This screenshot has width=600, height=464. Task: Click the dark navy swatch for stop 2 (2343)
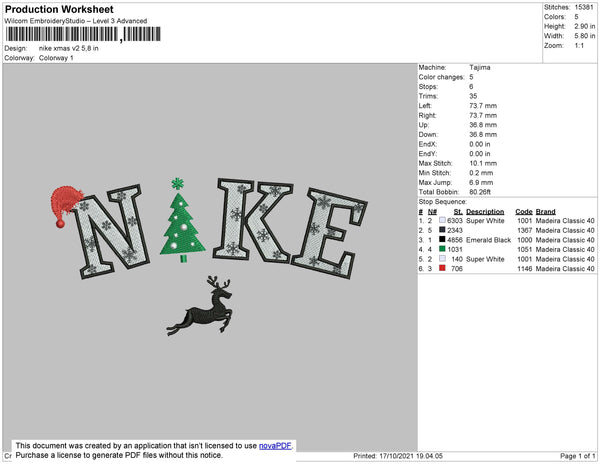point(442,230)
